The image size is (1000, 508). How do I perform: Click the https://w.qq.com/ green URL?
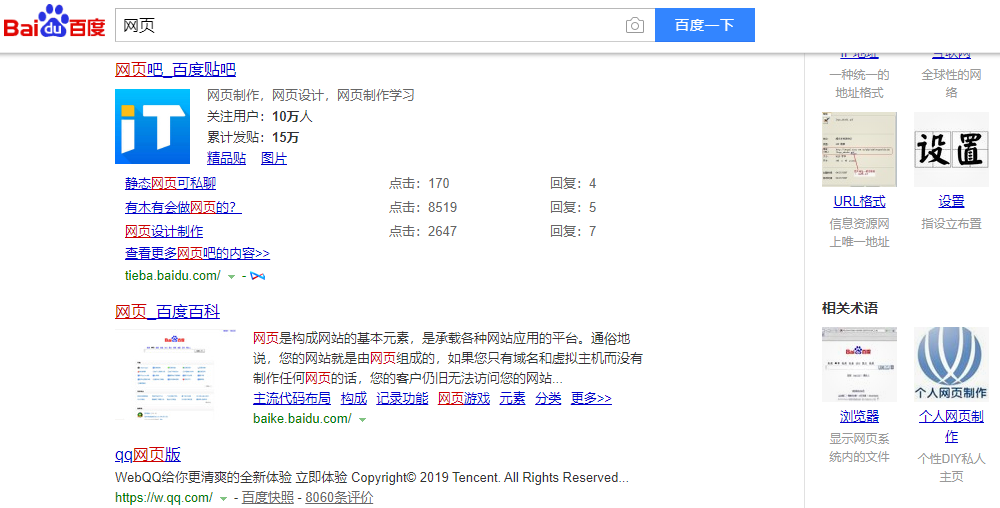[164, 497]
